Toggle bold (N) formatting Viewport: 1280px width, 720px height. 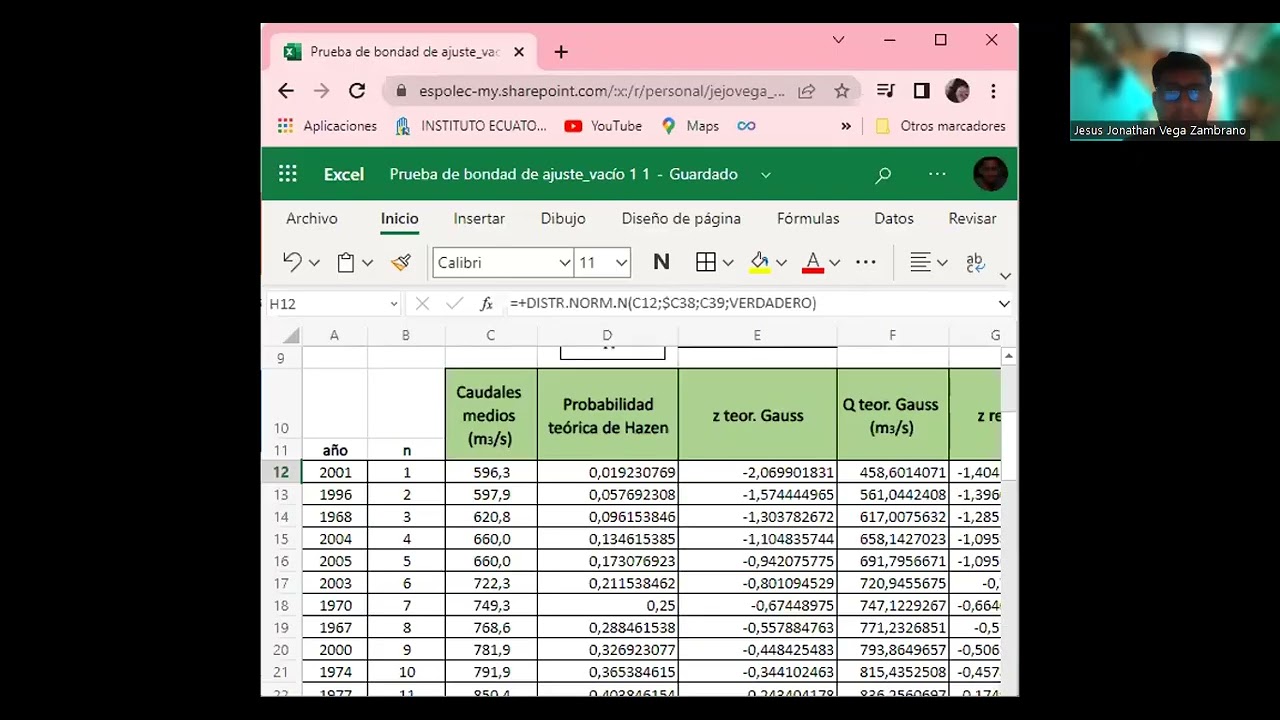pyautogui.click(x=661, y=262)
